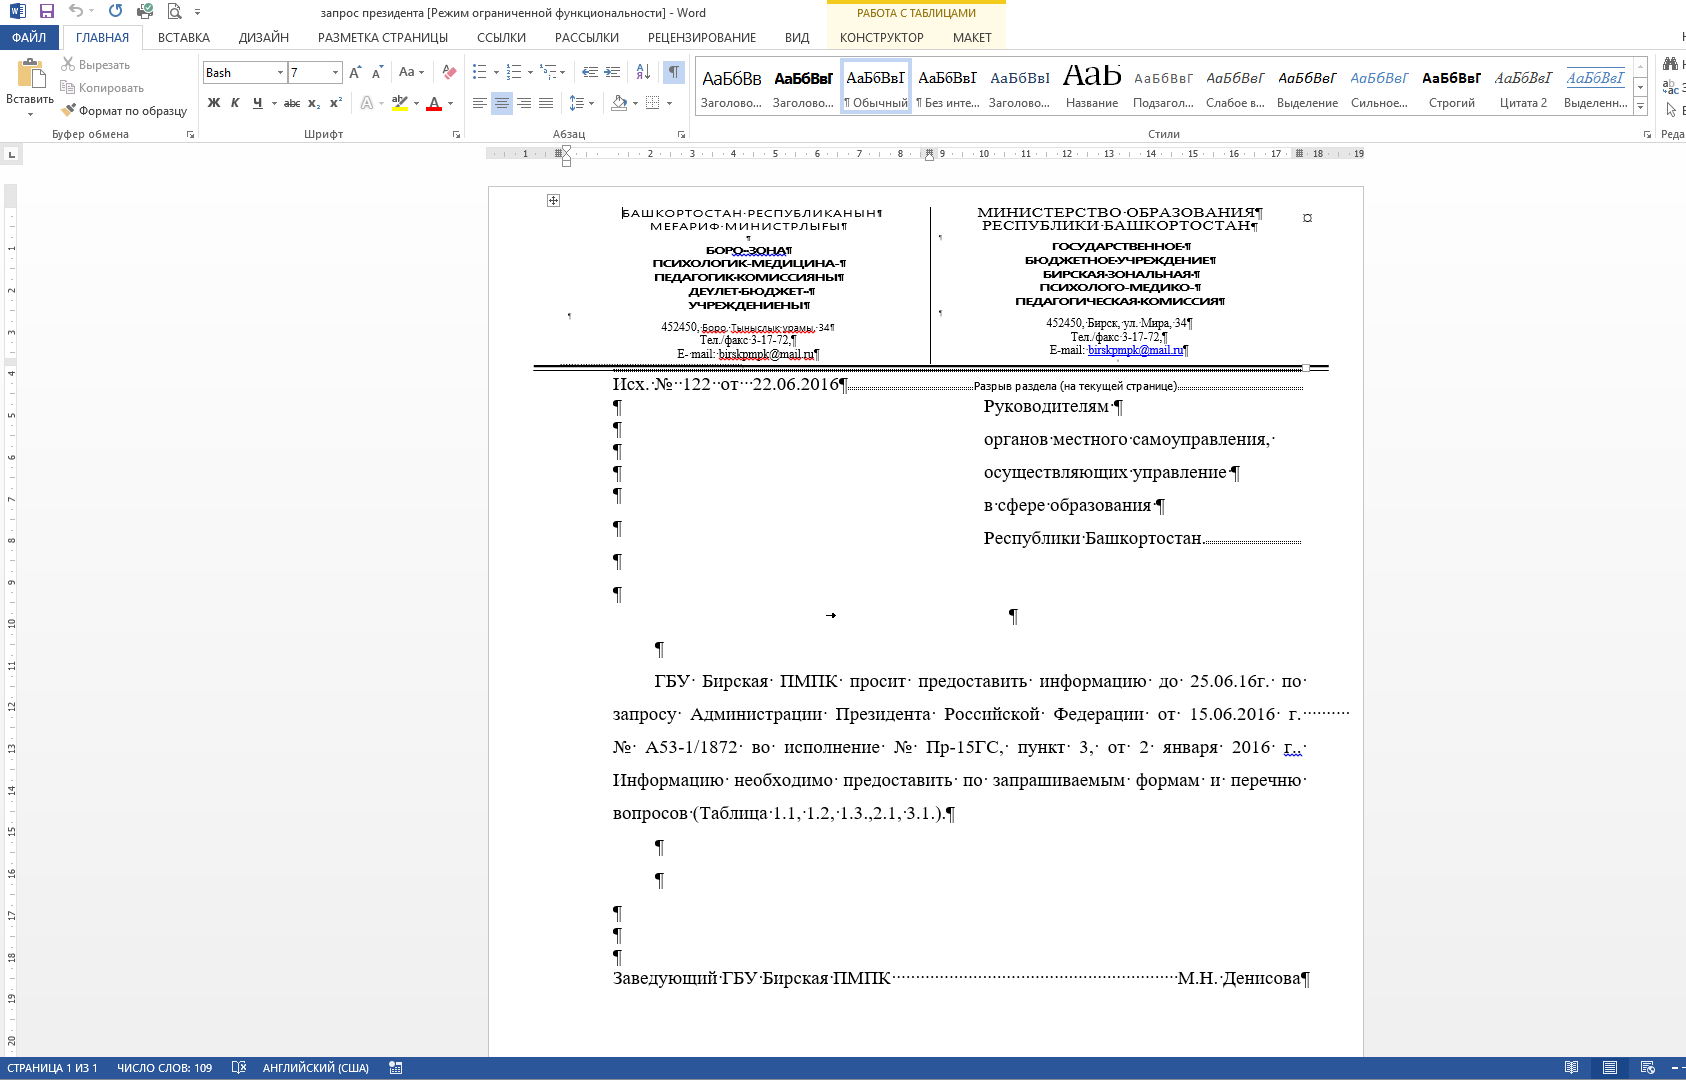Save the document with the floppy disk icon

pos(47,12)
